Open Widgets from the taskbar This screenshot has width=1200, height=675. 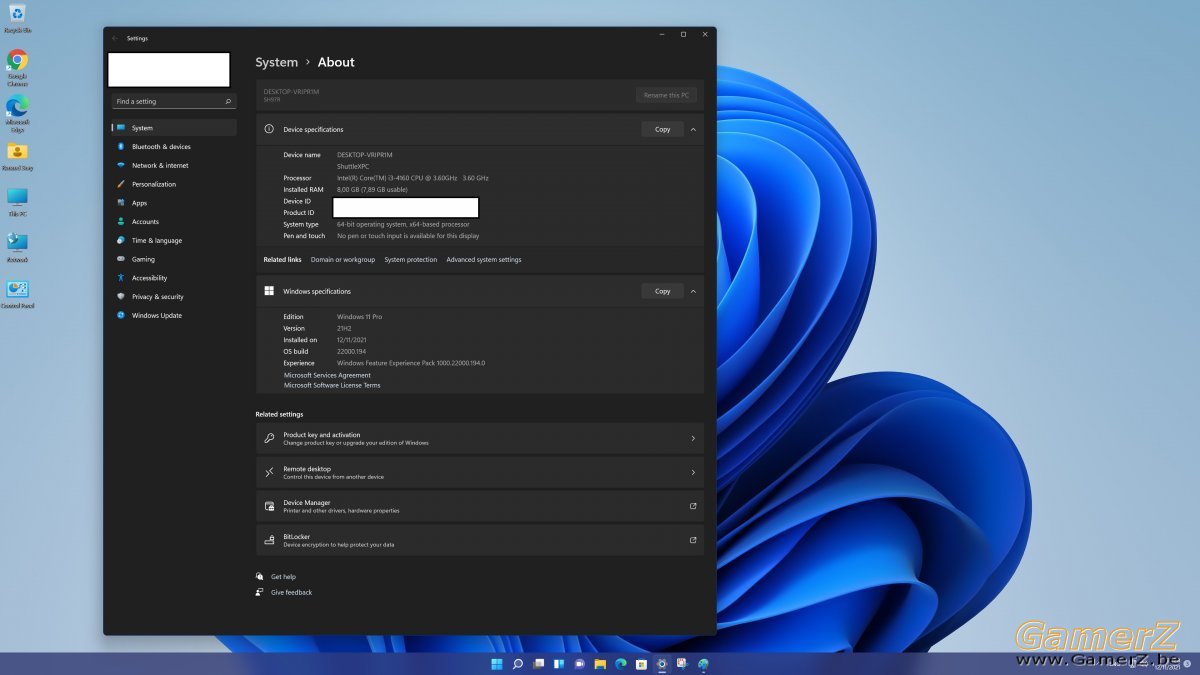click(x=559, y=664)
